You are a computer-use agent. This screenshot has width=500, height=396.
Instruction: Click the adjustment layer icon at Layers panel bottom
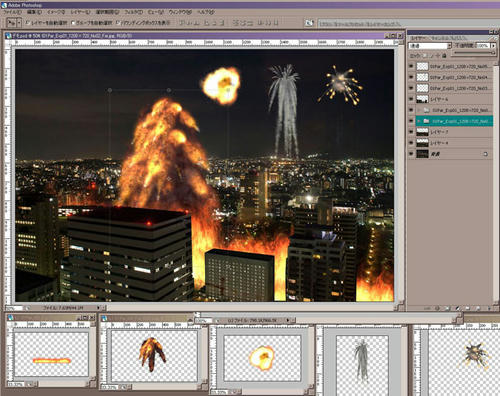(457, 308)
